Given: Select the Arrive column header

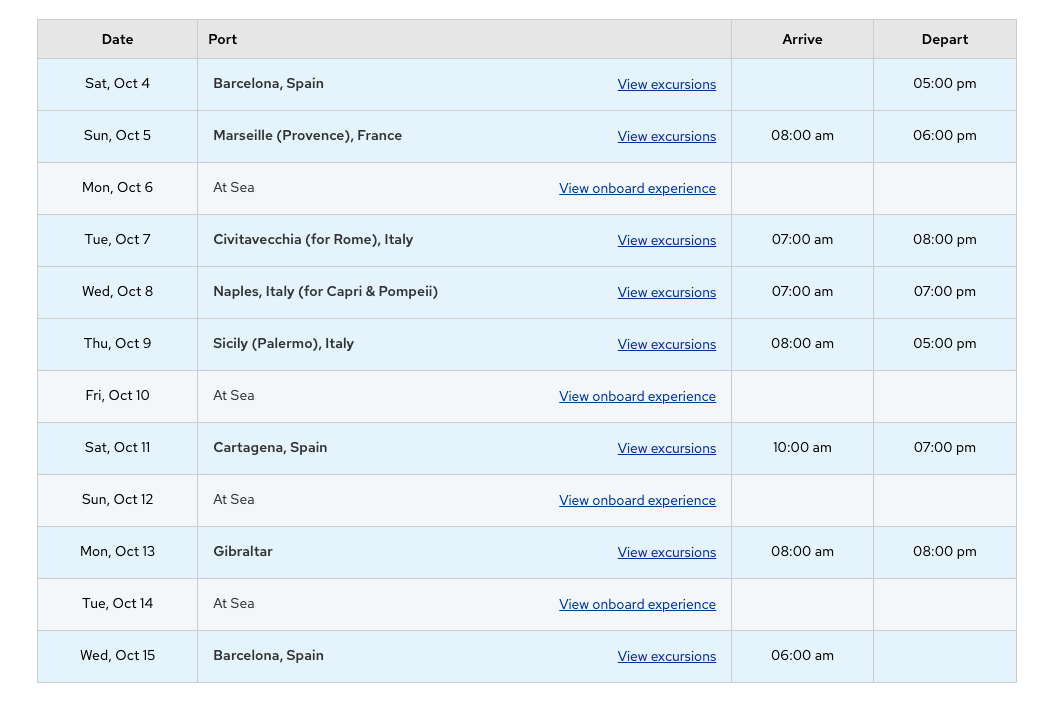Looking at the screenshot, I should click(x=802, y=39).
